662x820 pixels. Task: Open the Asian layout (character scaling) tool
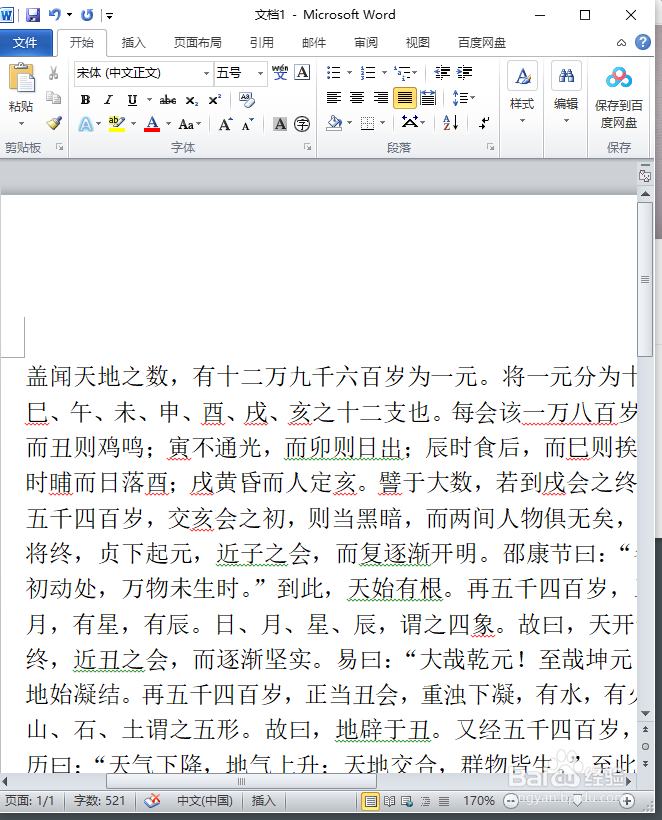413,122
